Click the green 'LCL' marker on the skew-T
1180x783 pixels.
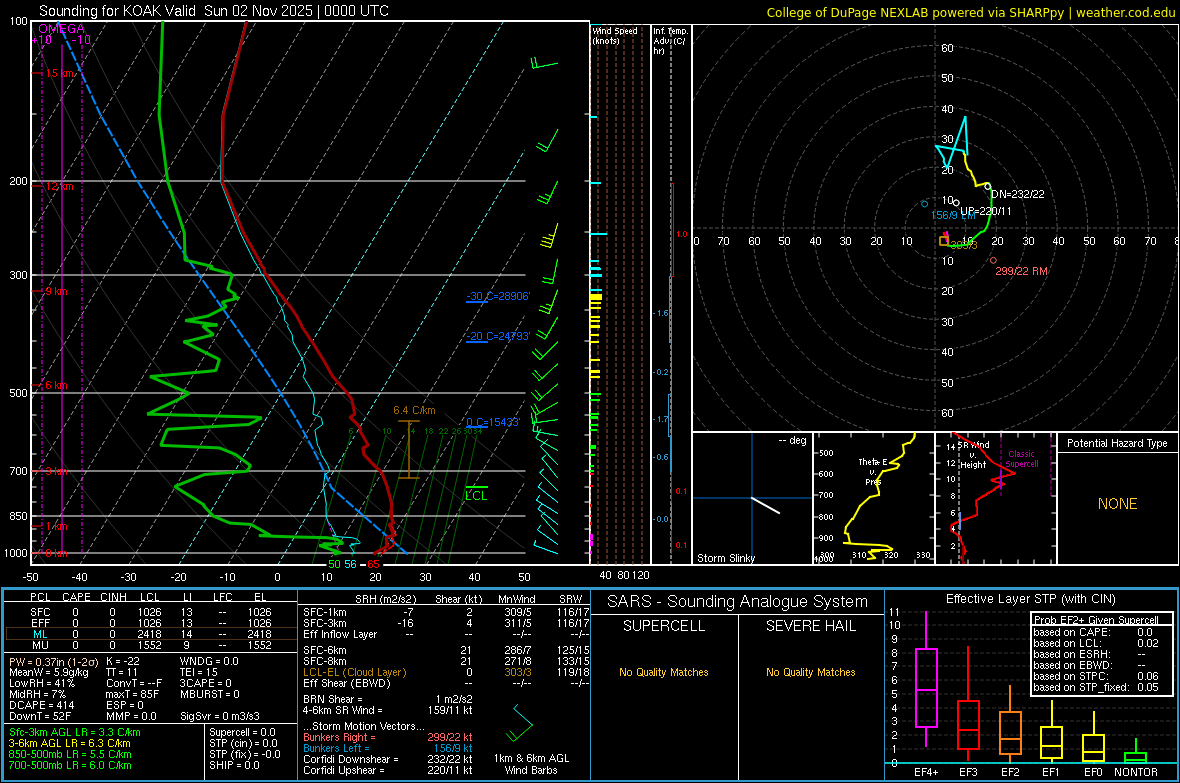pos(476,495)
